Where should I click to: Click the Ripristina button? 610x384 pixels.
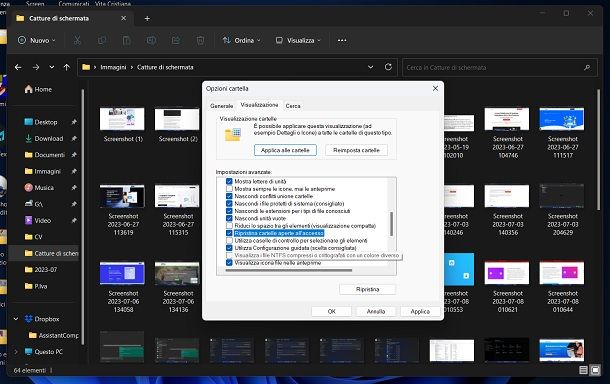click(368, 289)
